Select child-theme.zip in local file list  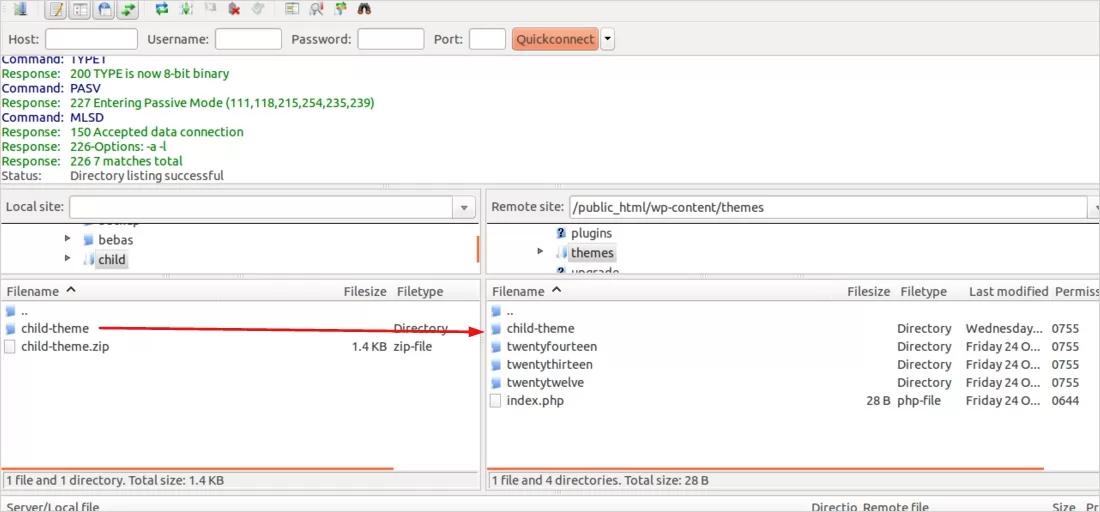coord(64,347)
